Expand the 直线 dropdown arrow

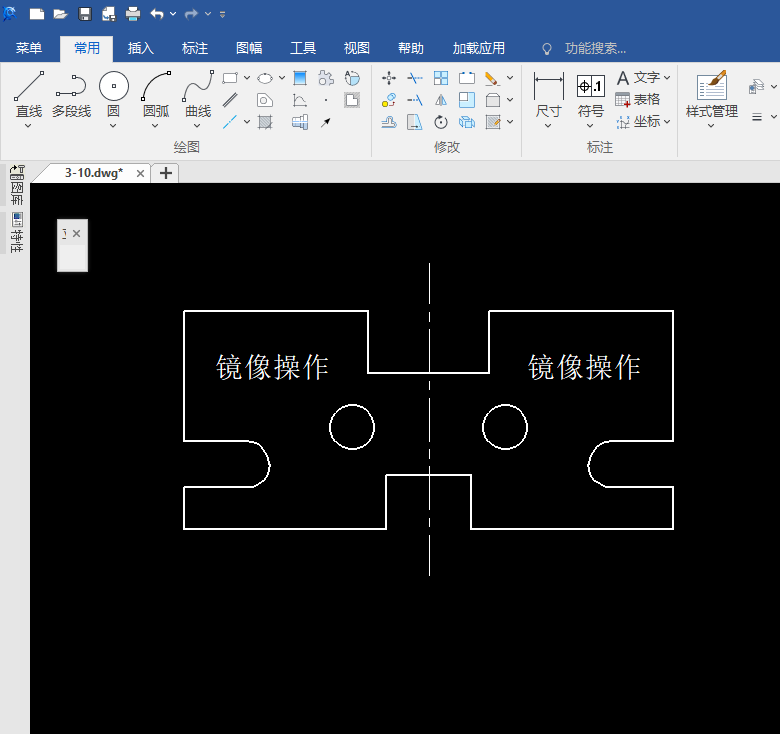(x=28, y=126)
